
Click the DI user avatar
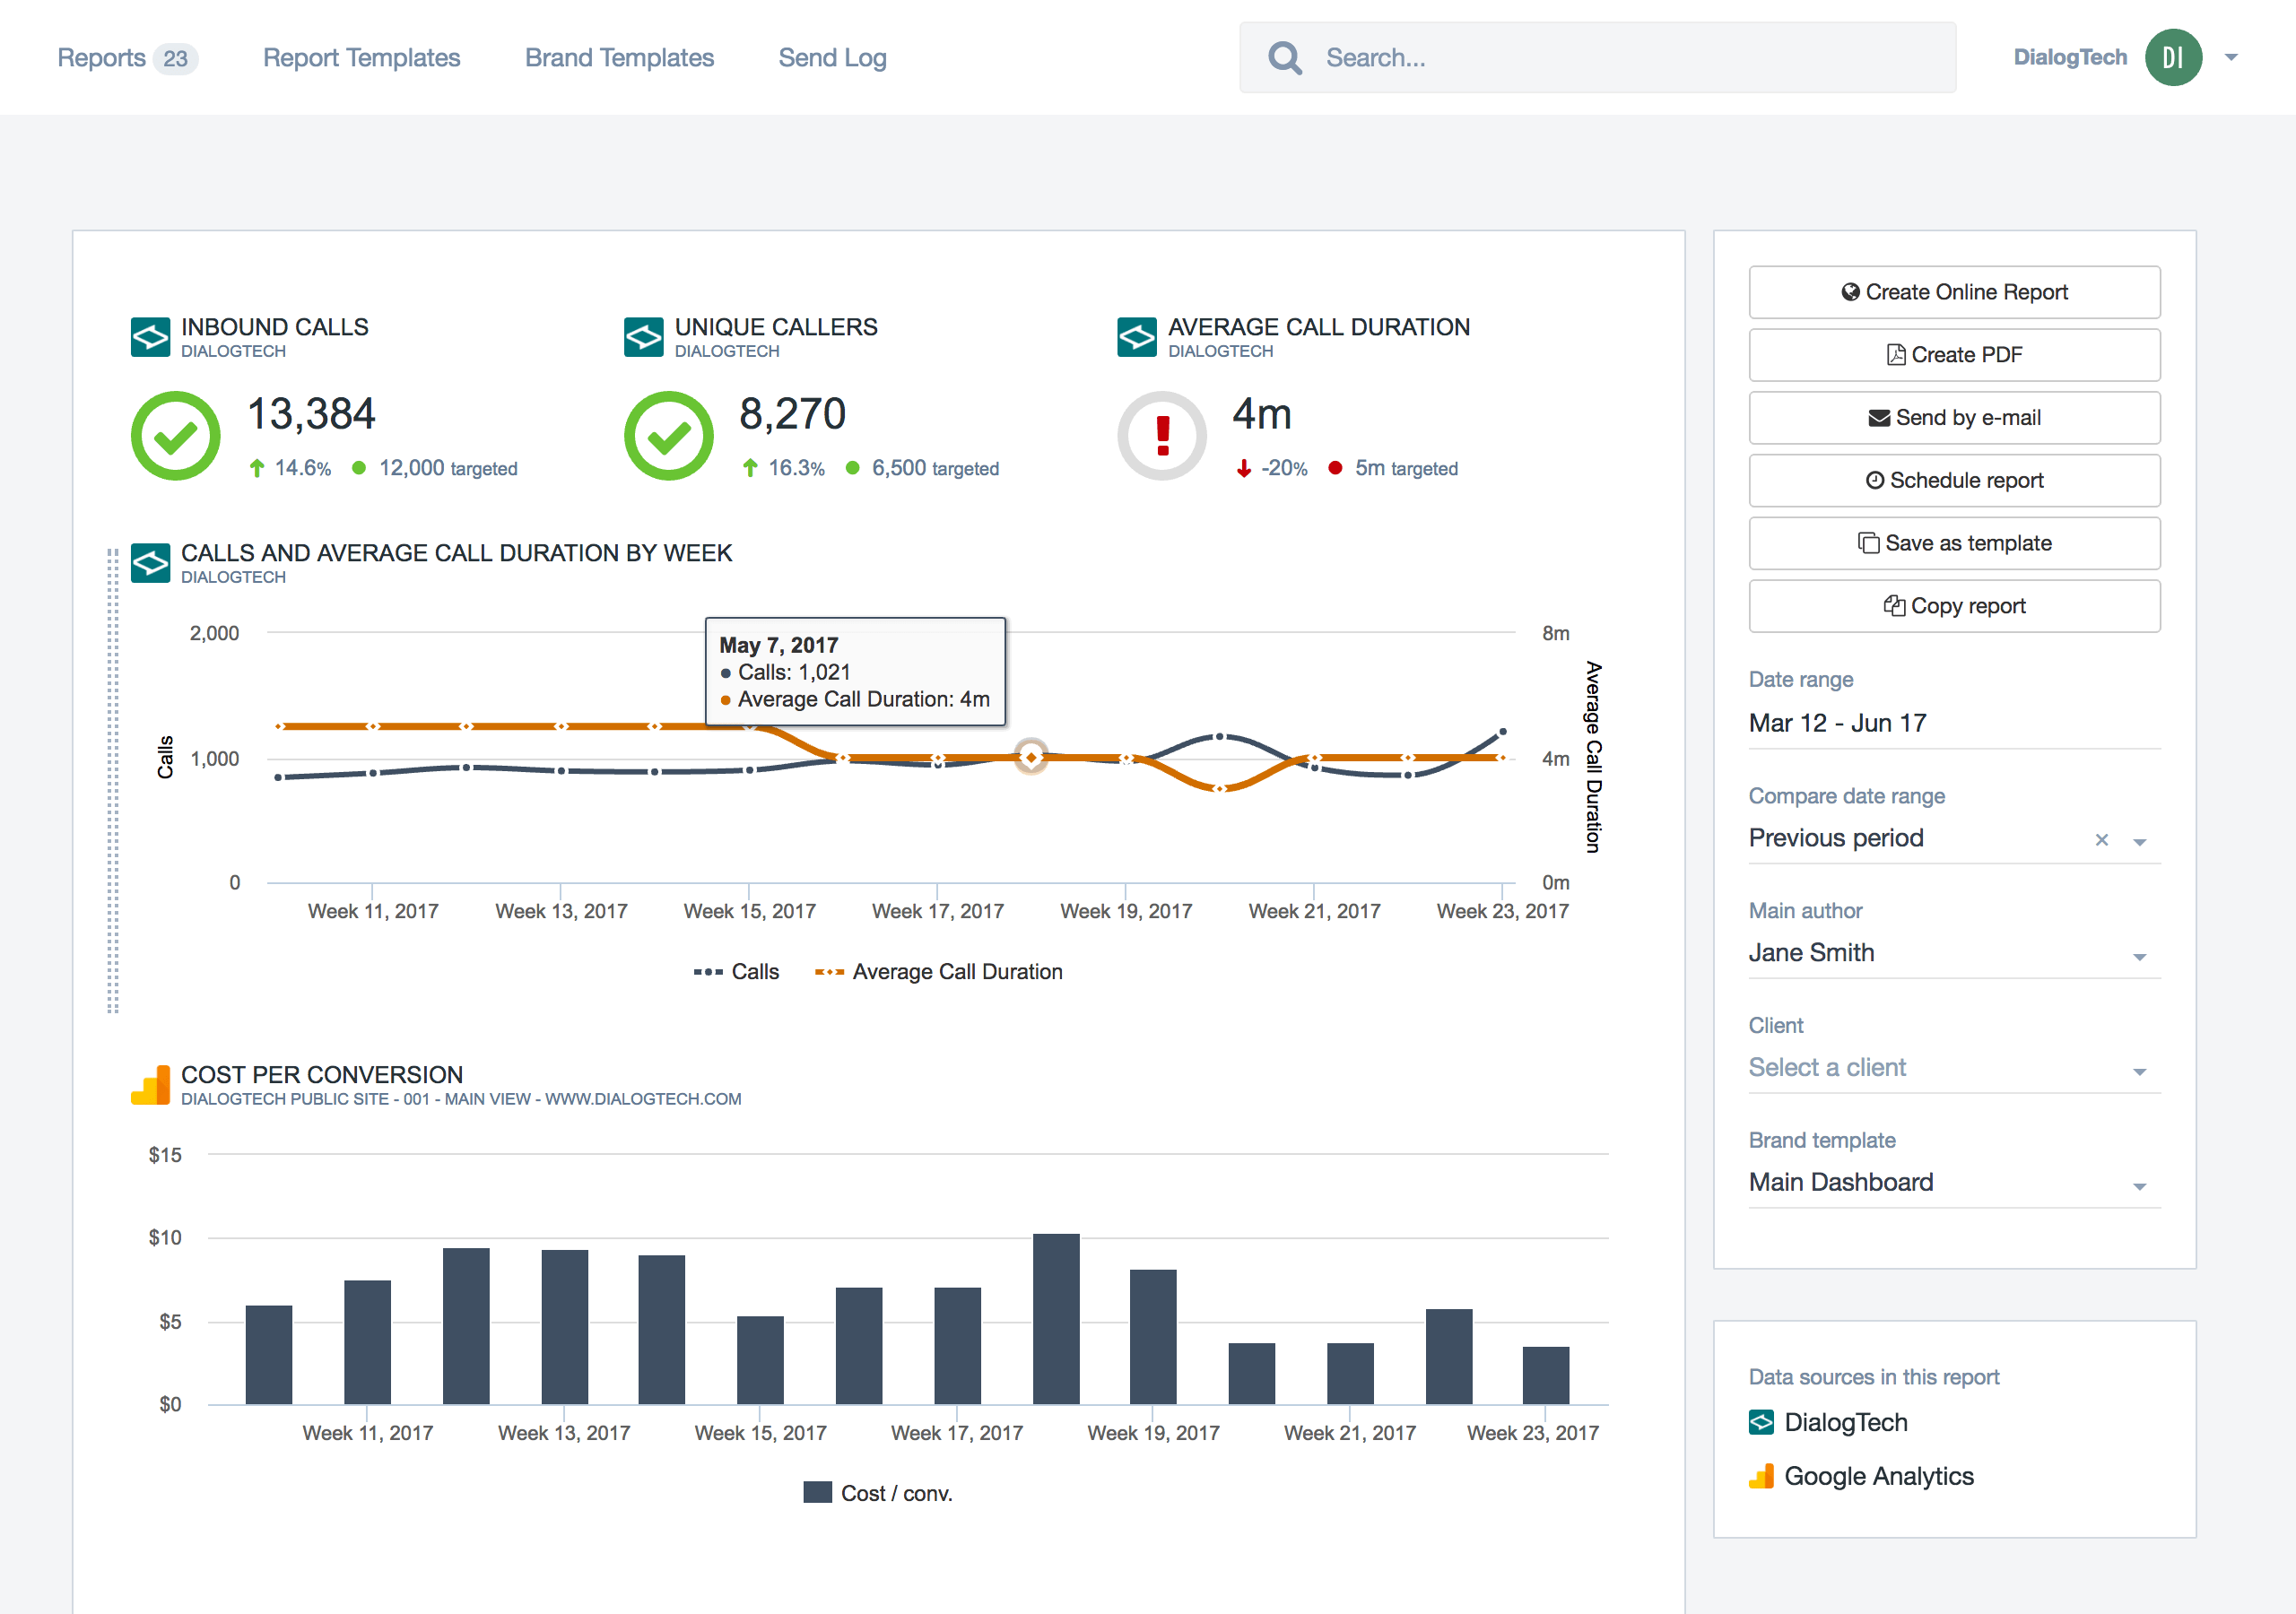(2172, 58)
